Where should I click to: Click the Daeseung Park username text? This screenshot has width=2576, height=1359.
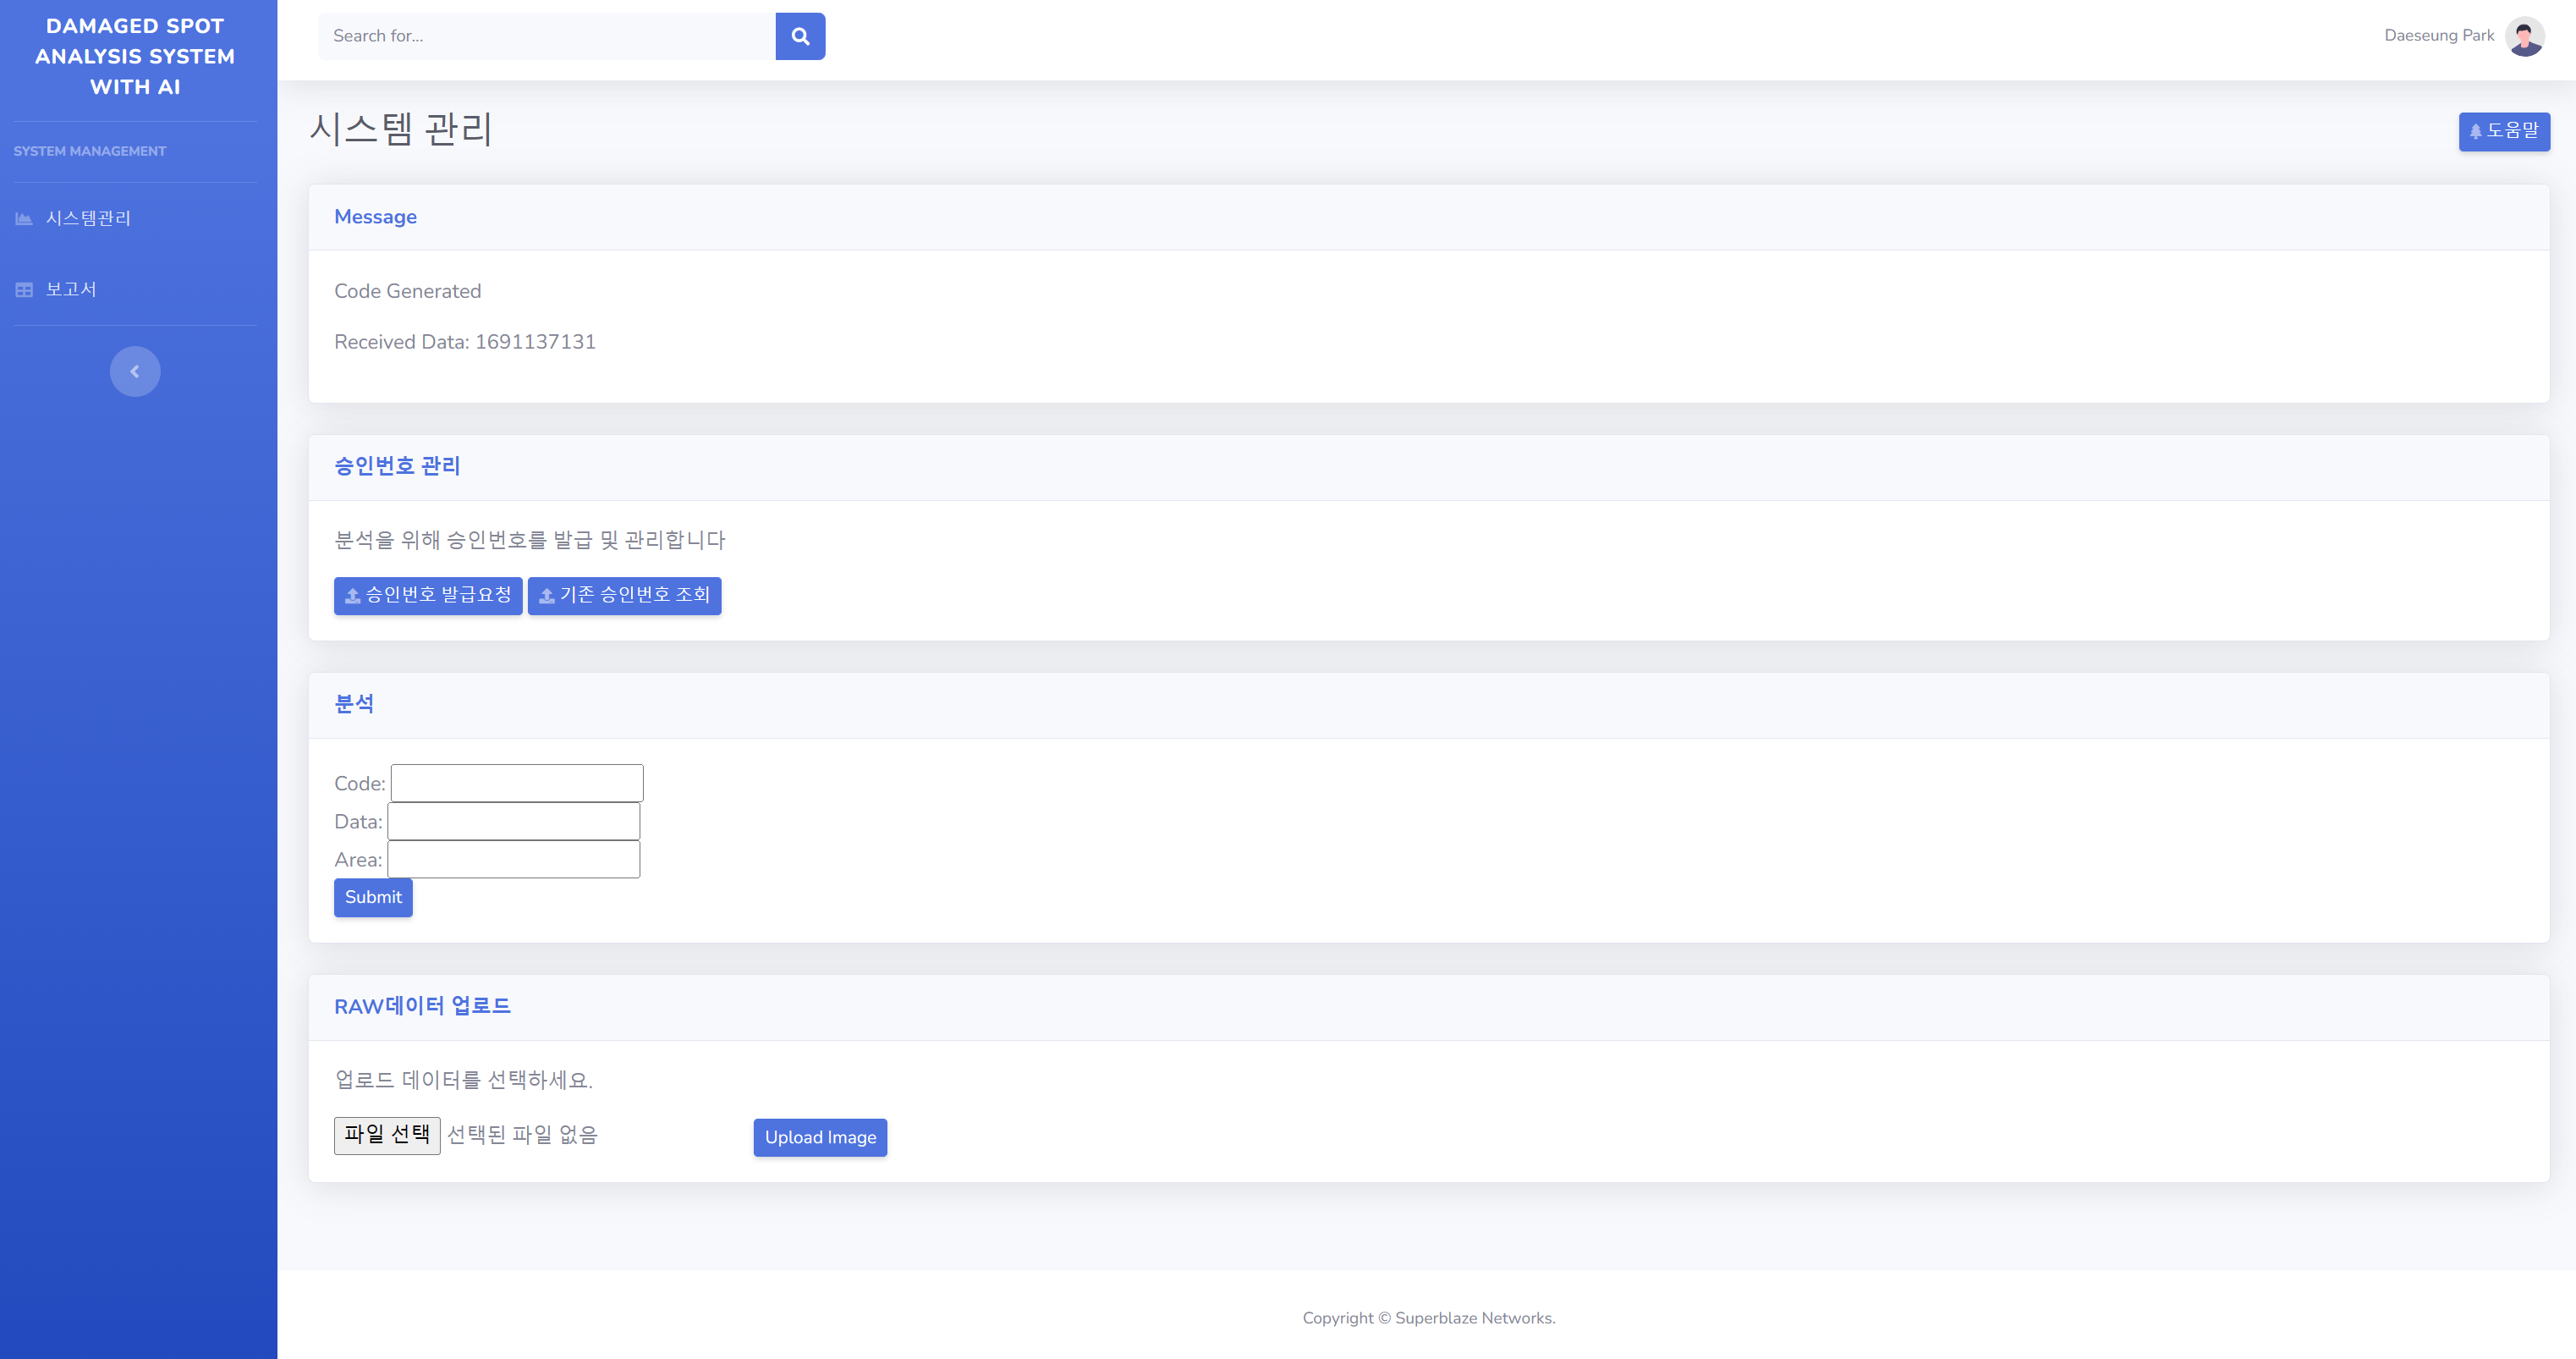click(2438, 35)
